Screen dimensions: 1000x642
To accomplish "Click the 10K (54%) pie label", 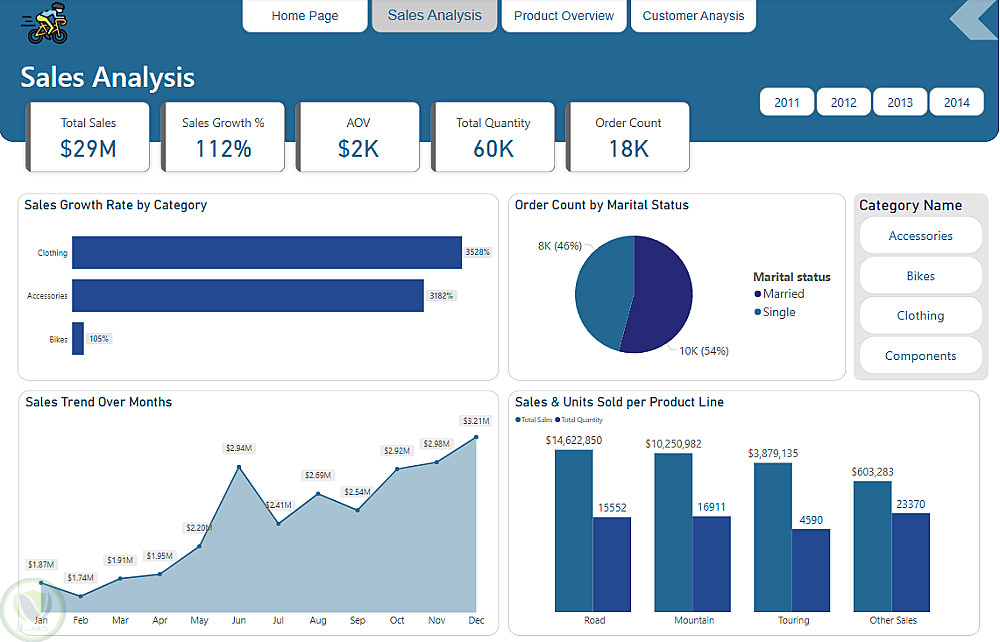I will pos(703,351).
